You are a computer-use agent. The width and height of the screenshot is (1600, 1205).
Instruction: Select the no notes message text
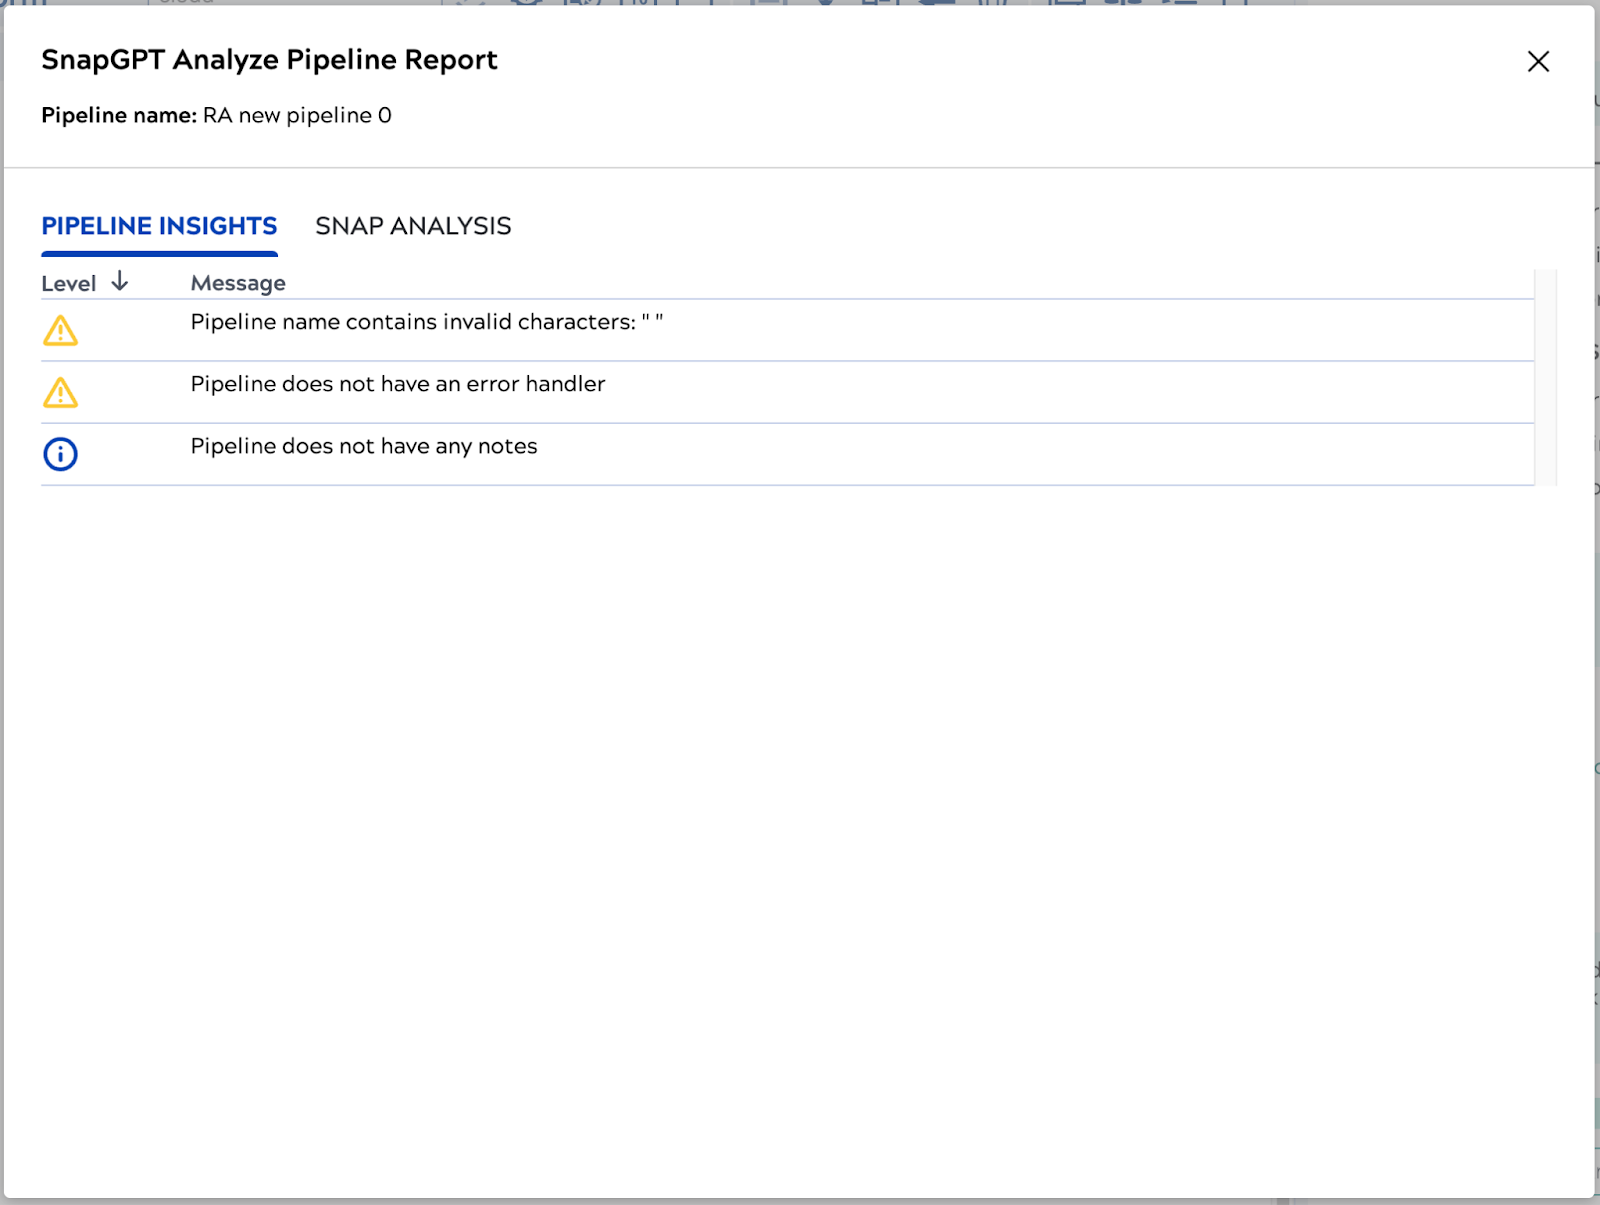tap(363, 446)
